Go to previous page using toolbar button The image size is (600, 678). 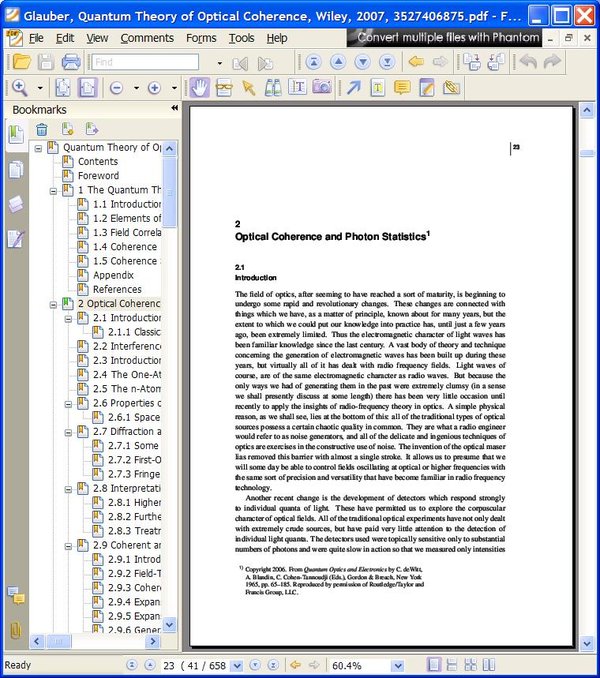point(338,62)
